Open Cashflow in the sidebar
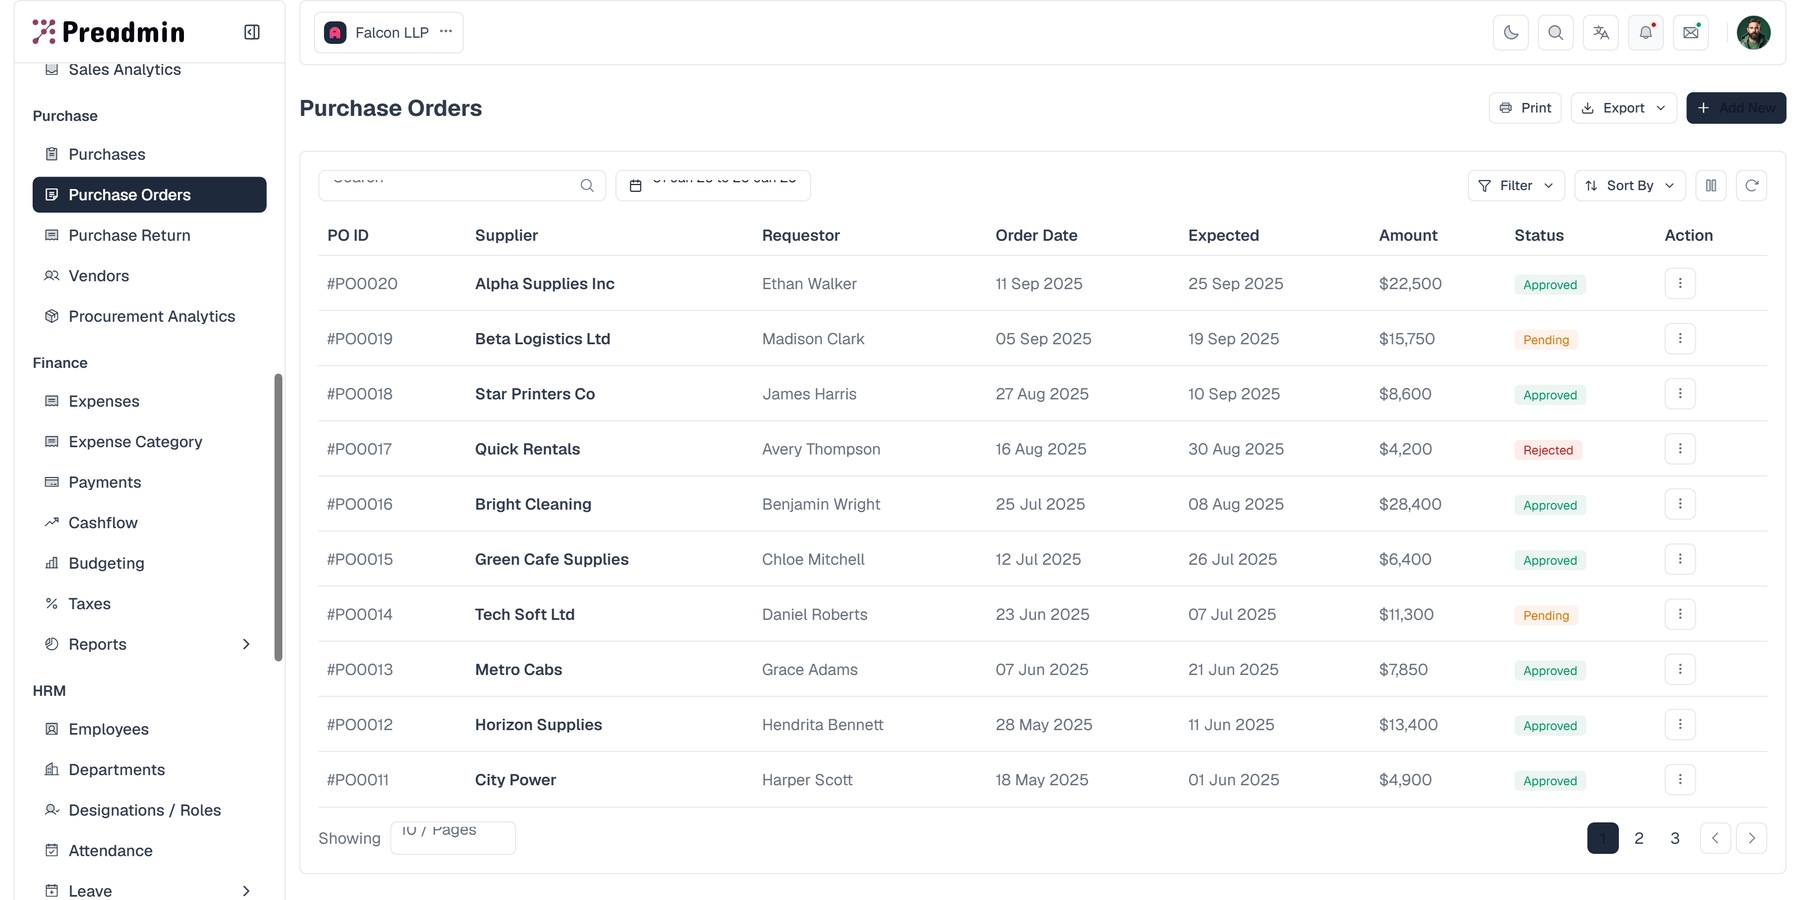This screenshot has height=900, width=1800. (149, 523)
